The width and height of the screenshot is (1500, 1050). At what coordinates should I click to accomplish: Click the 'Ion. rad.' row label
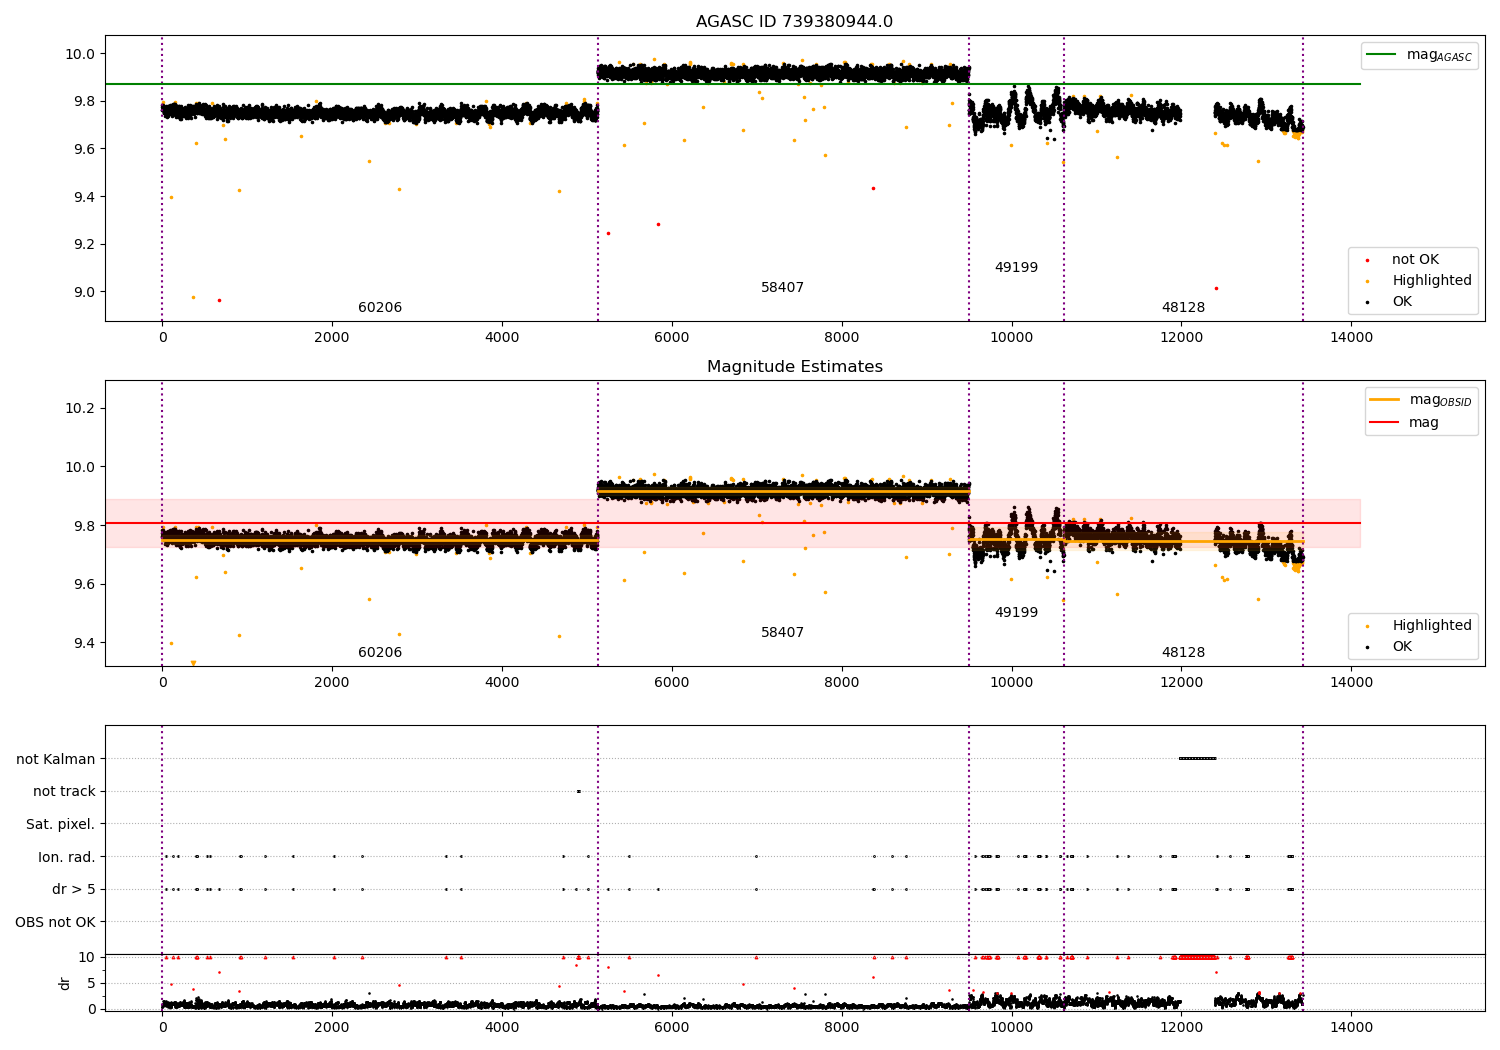[x=67, y=857]
